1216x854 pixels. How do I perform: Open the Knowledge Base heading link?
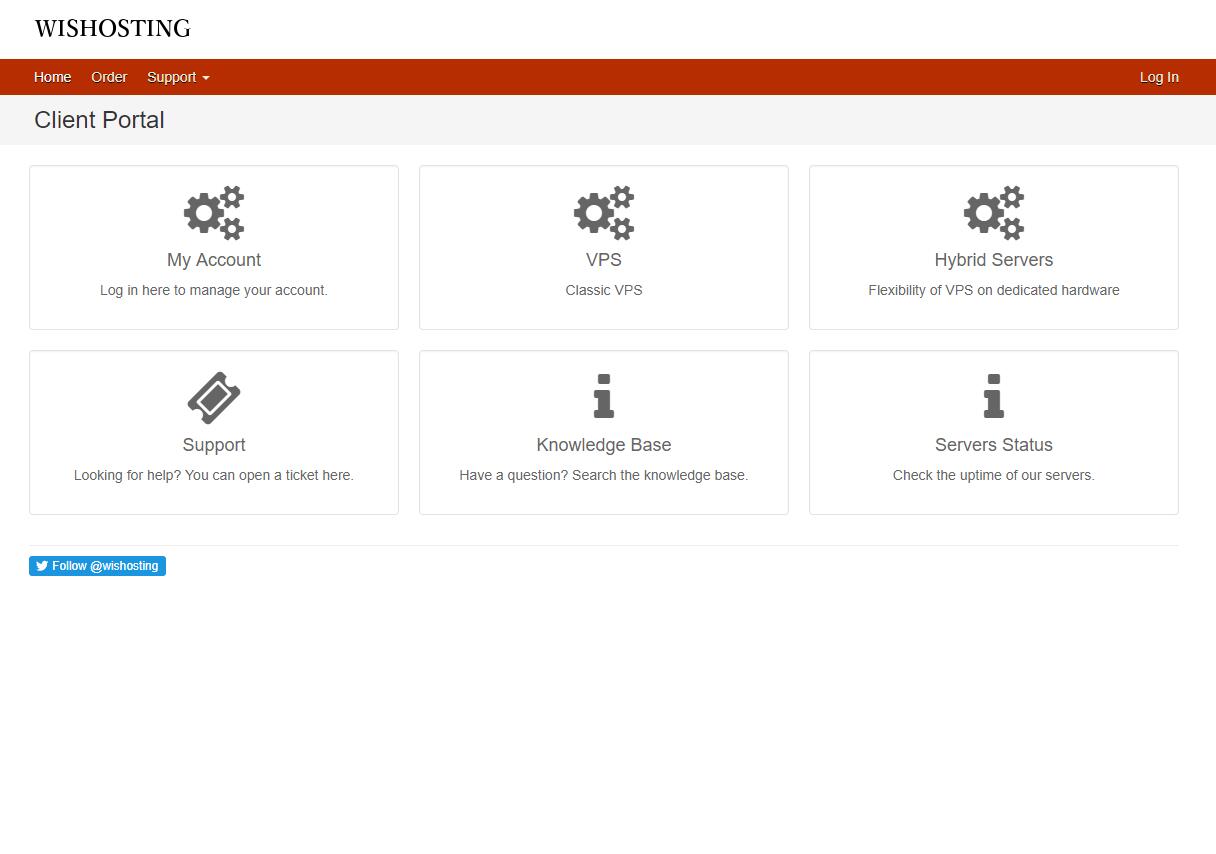pos(604,445)
